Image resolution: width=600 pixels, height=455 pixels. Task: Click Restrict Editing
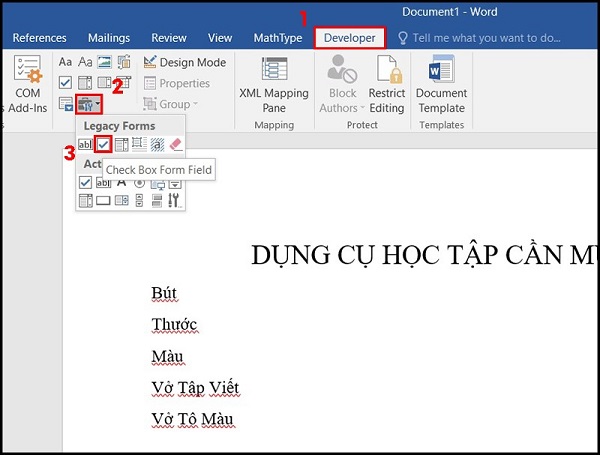[386, 86]
